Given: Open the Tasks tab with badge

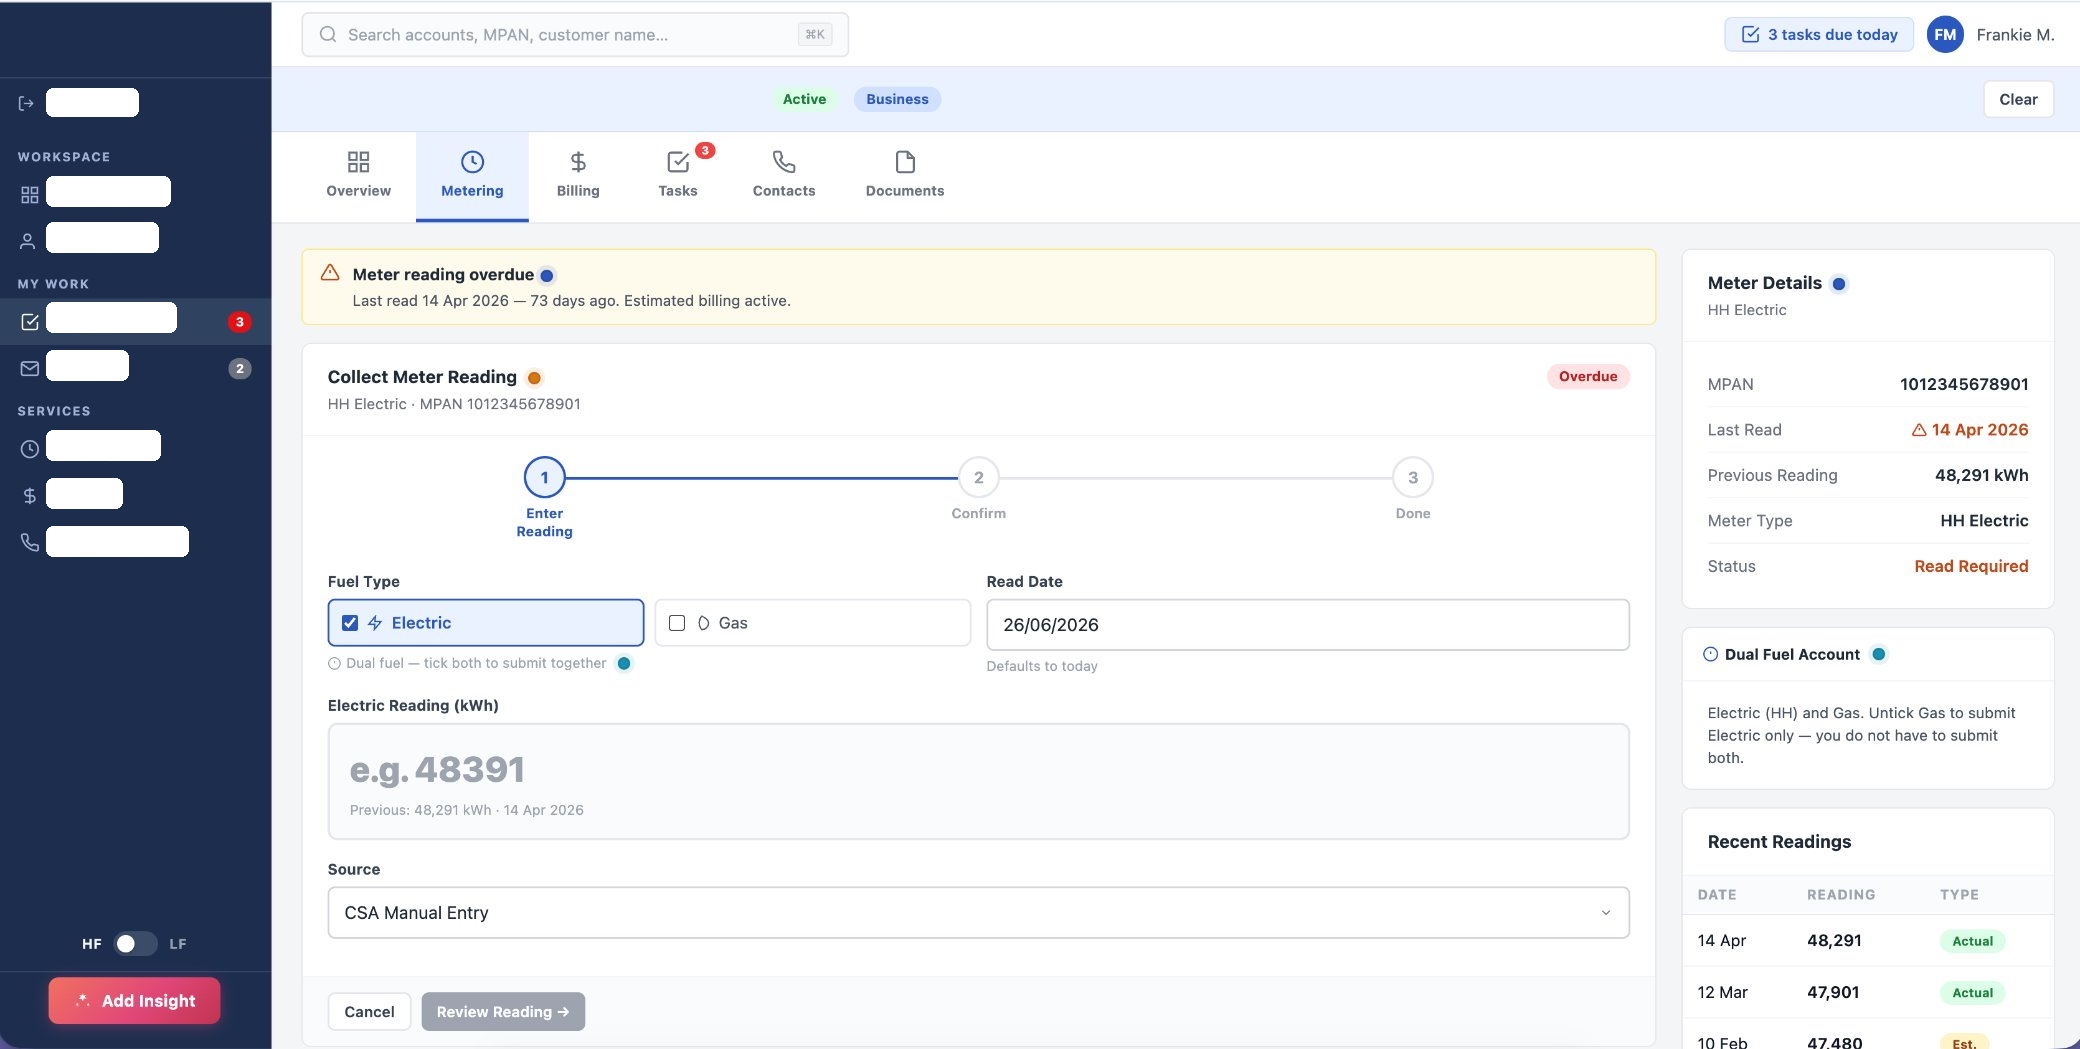Looking at the screenshot, I should click(x=678, y=175).
